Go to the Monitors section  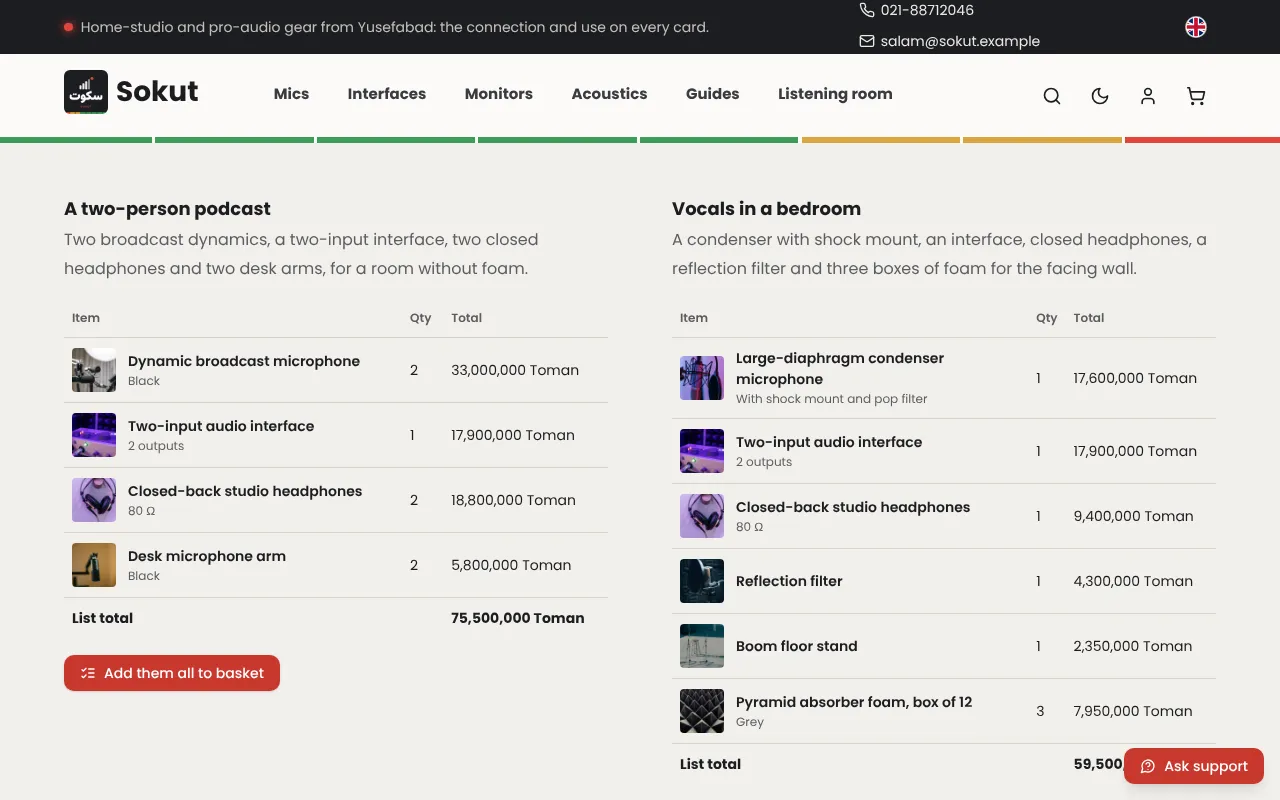(499, 94)
